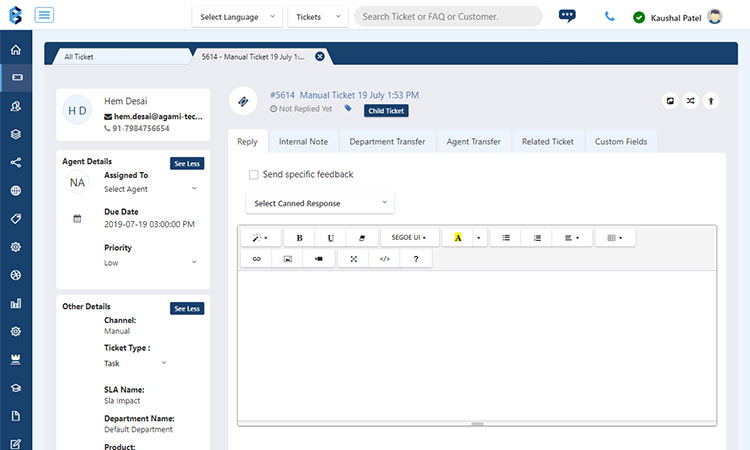Image resolution: width=750 pixels, height=450 pixels.
Task: Open the Home icon in the sidebar
Action: click(16, 50)
